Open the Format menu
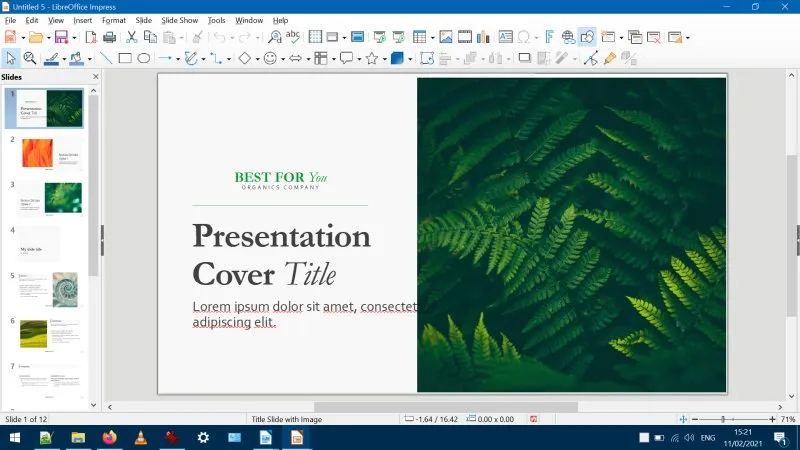The height and width of the screenshot is (450, 800). tap(114, 20)
